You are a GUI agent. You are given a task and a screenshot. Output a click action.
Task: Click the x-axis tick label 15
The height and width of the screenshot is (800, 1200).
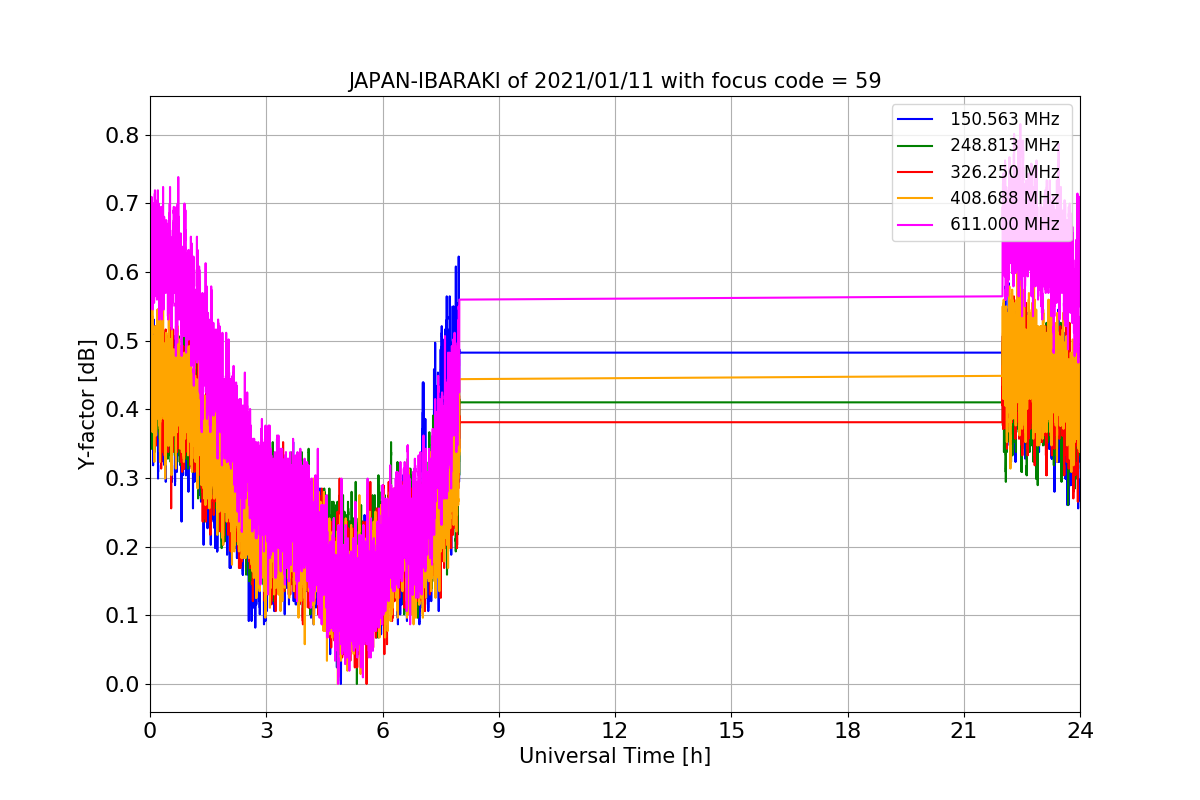pos(731,730)
